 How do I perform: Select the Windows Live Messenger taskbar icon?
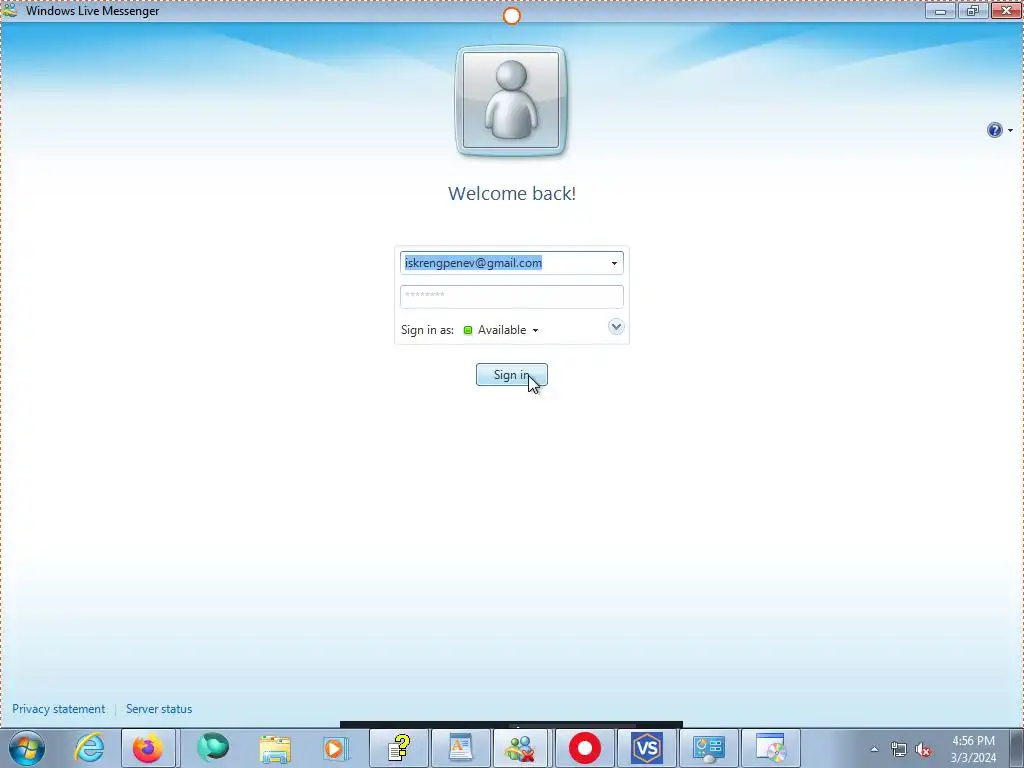pyautogui.click(x=522, y=748)
